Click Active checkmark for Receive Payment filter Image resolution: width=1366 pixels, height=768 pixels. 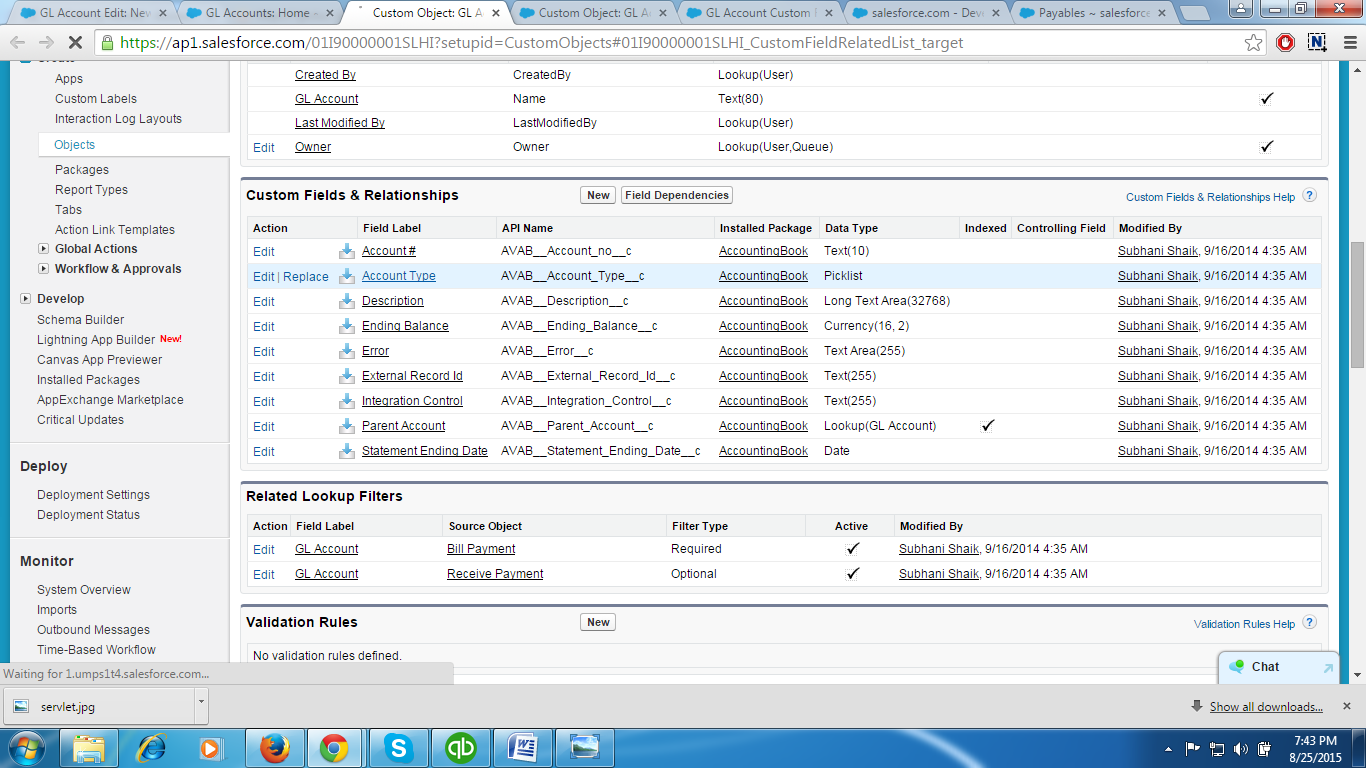click(852, 574)
